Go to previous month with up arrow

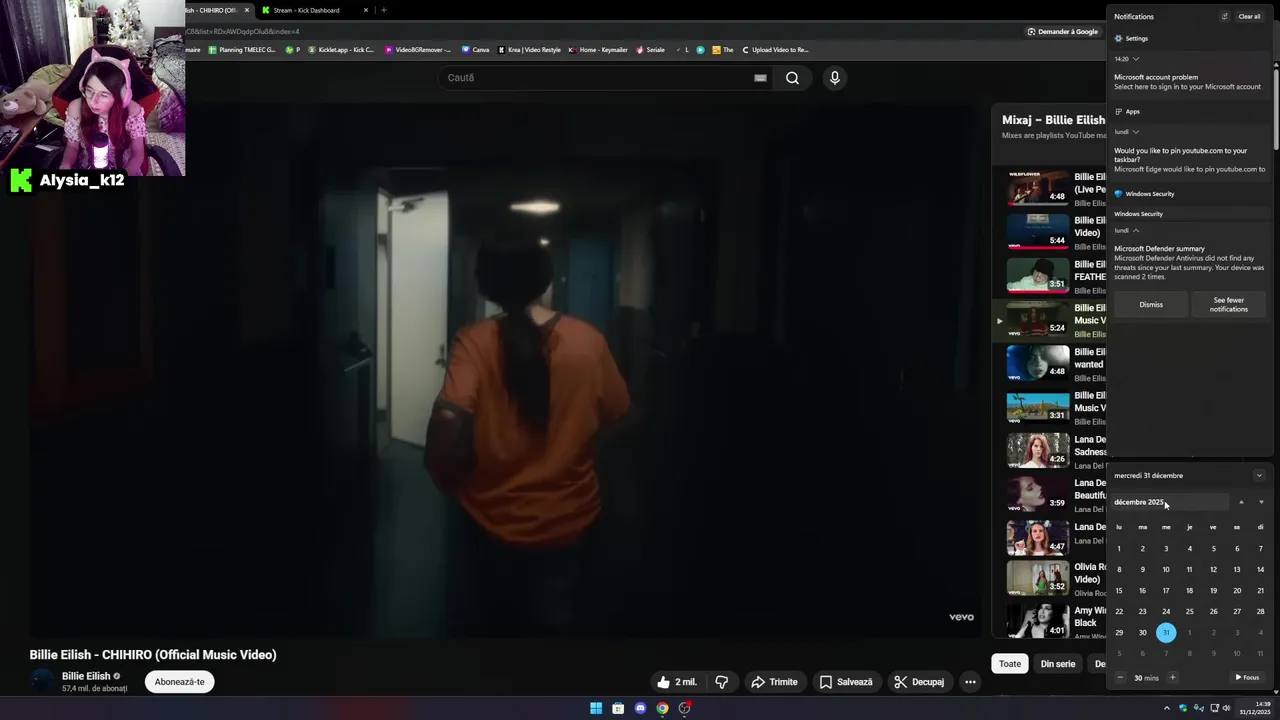(1241, 502)
